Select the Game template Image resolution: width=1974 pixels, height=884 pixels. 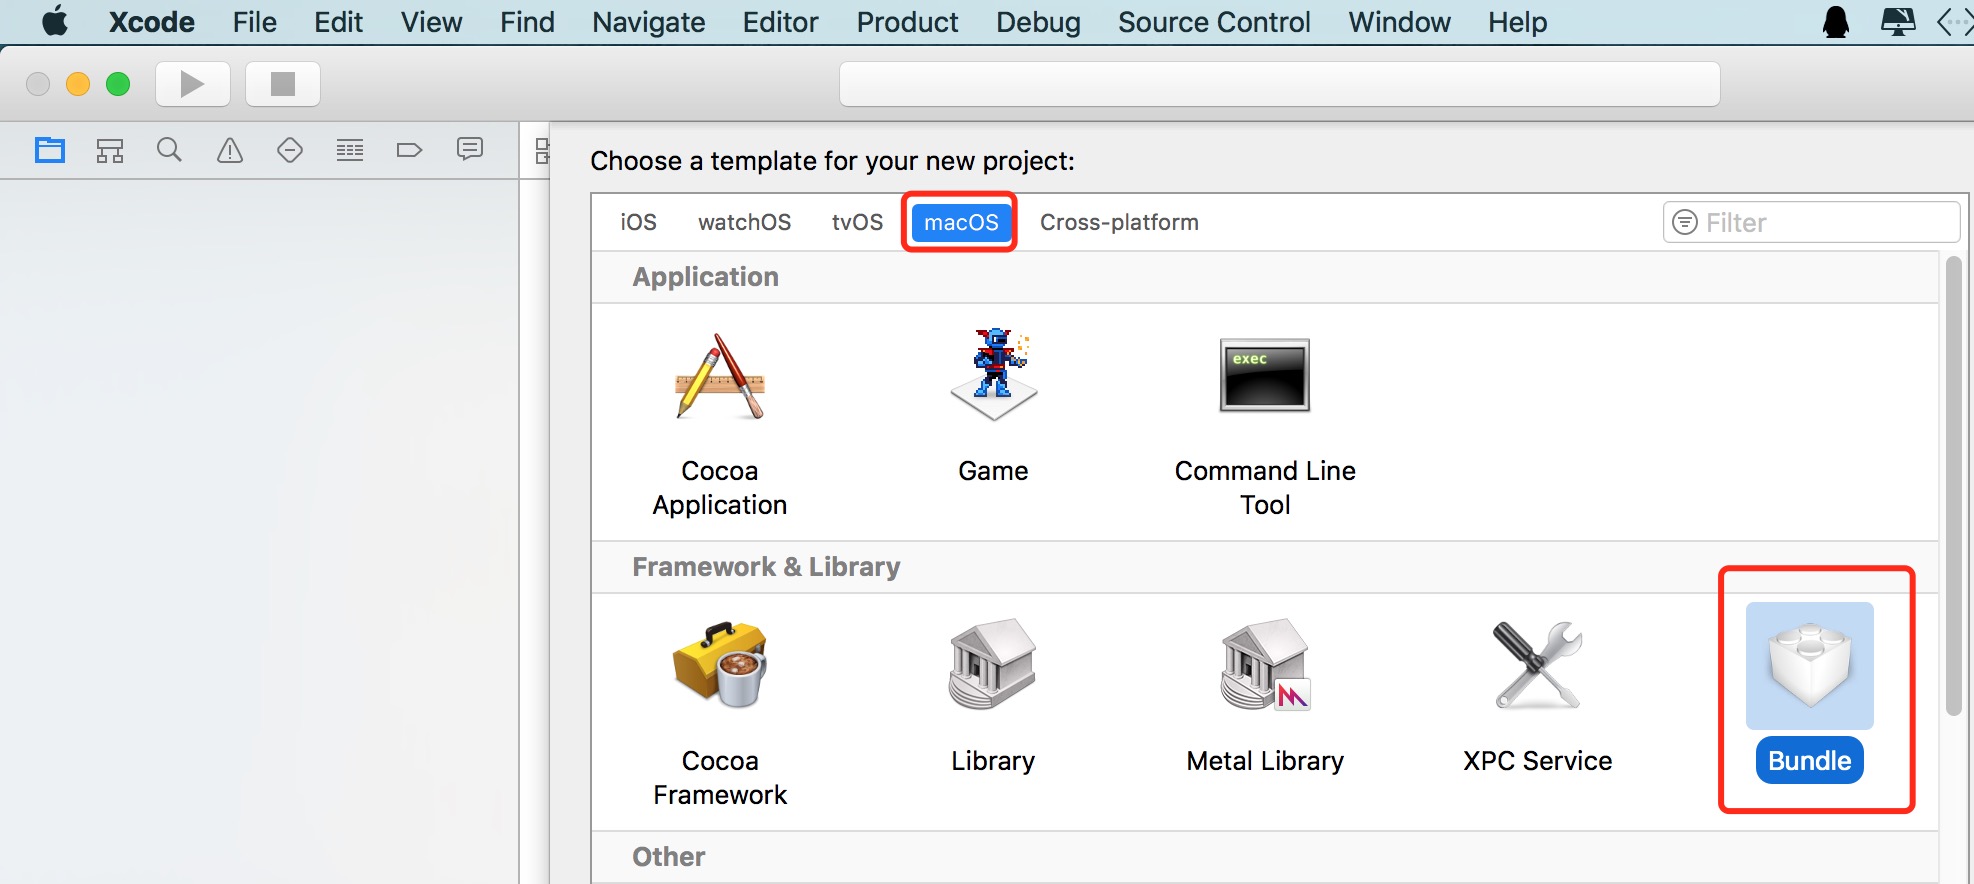993,408
